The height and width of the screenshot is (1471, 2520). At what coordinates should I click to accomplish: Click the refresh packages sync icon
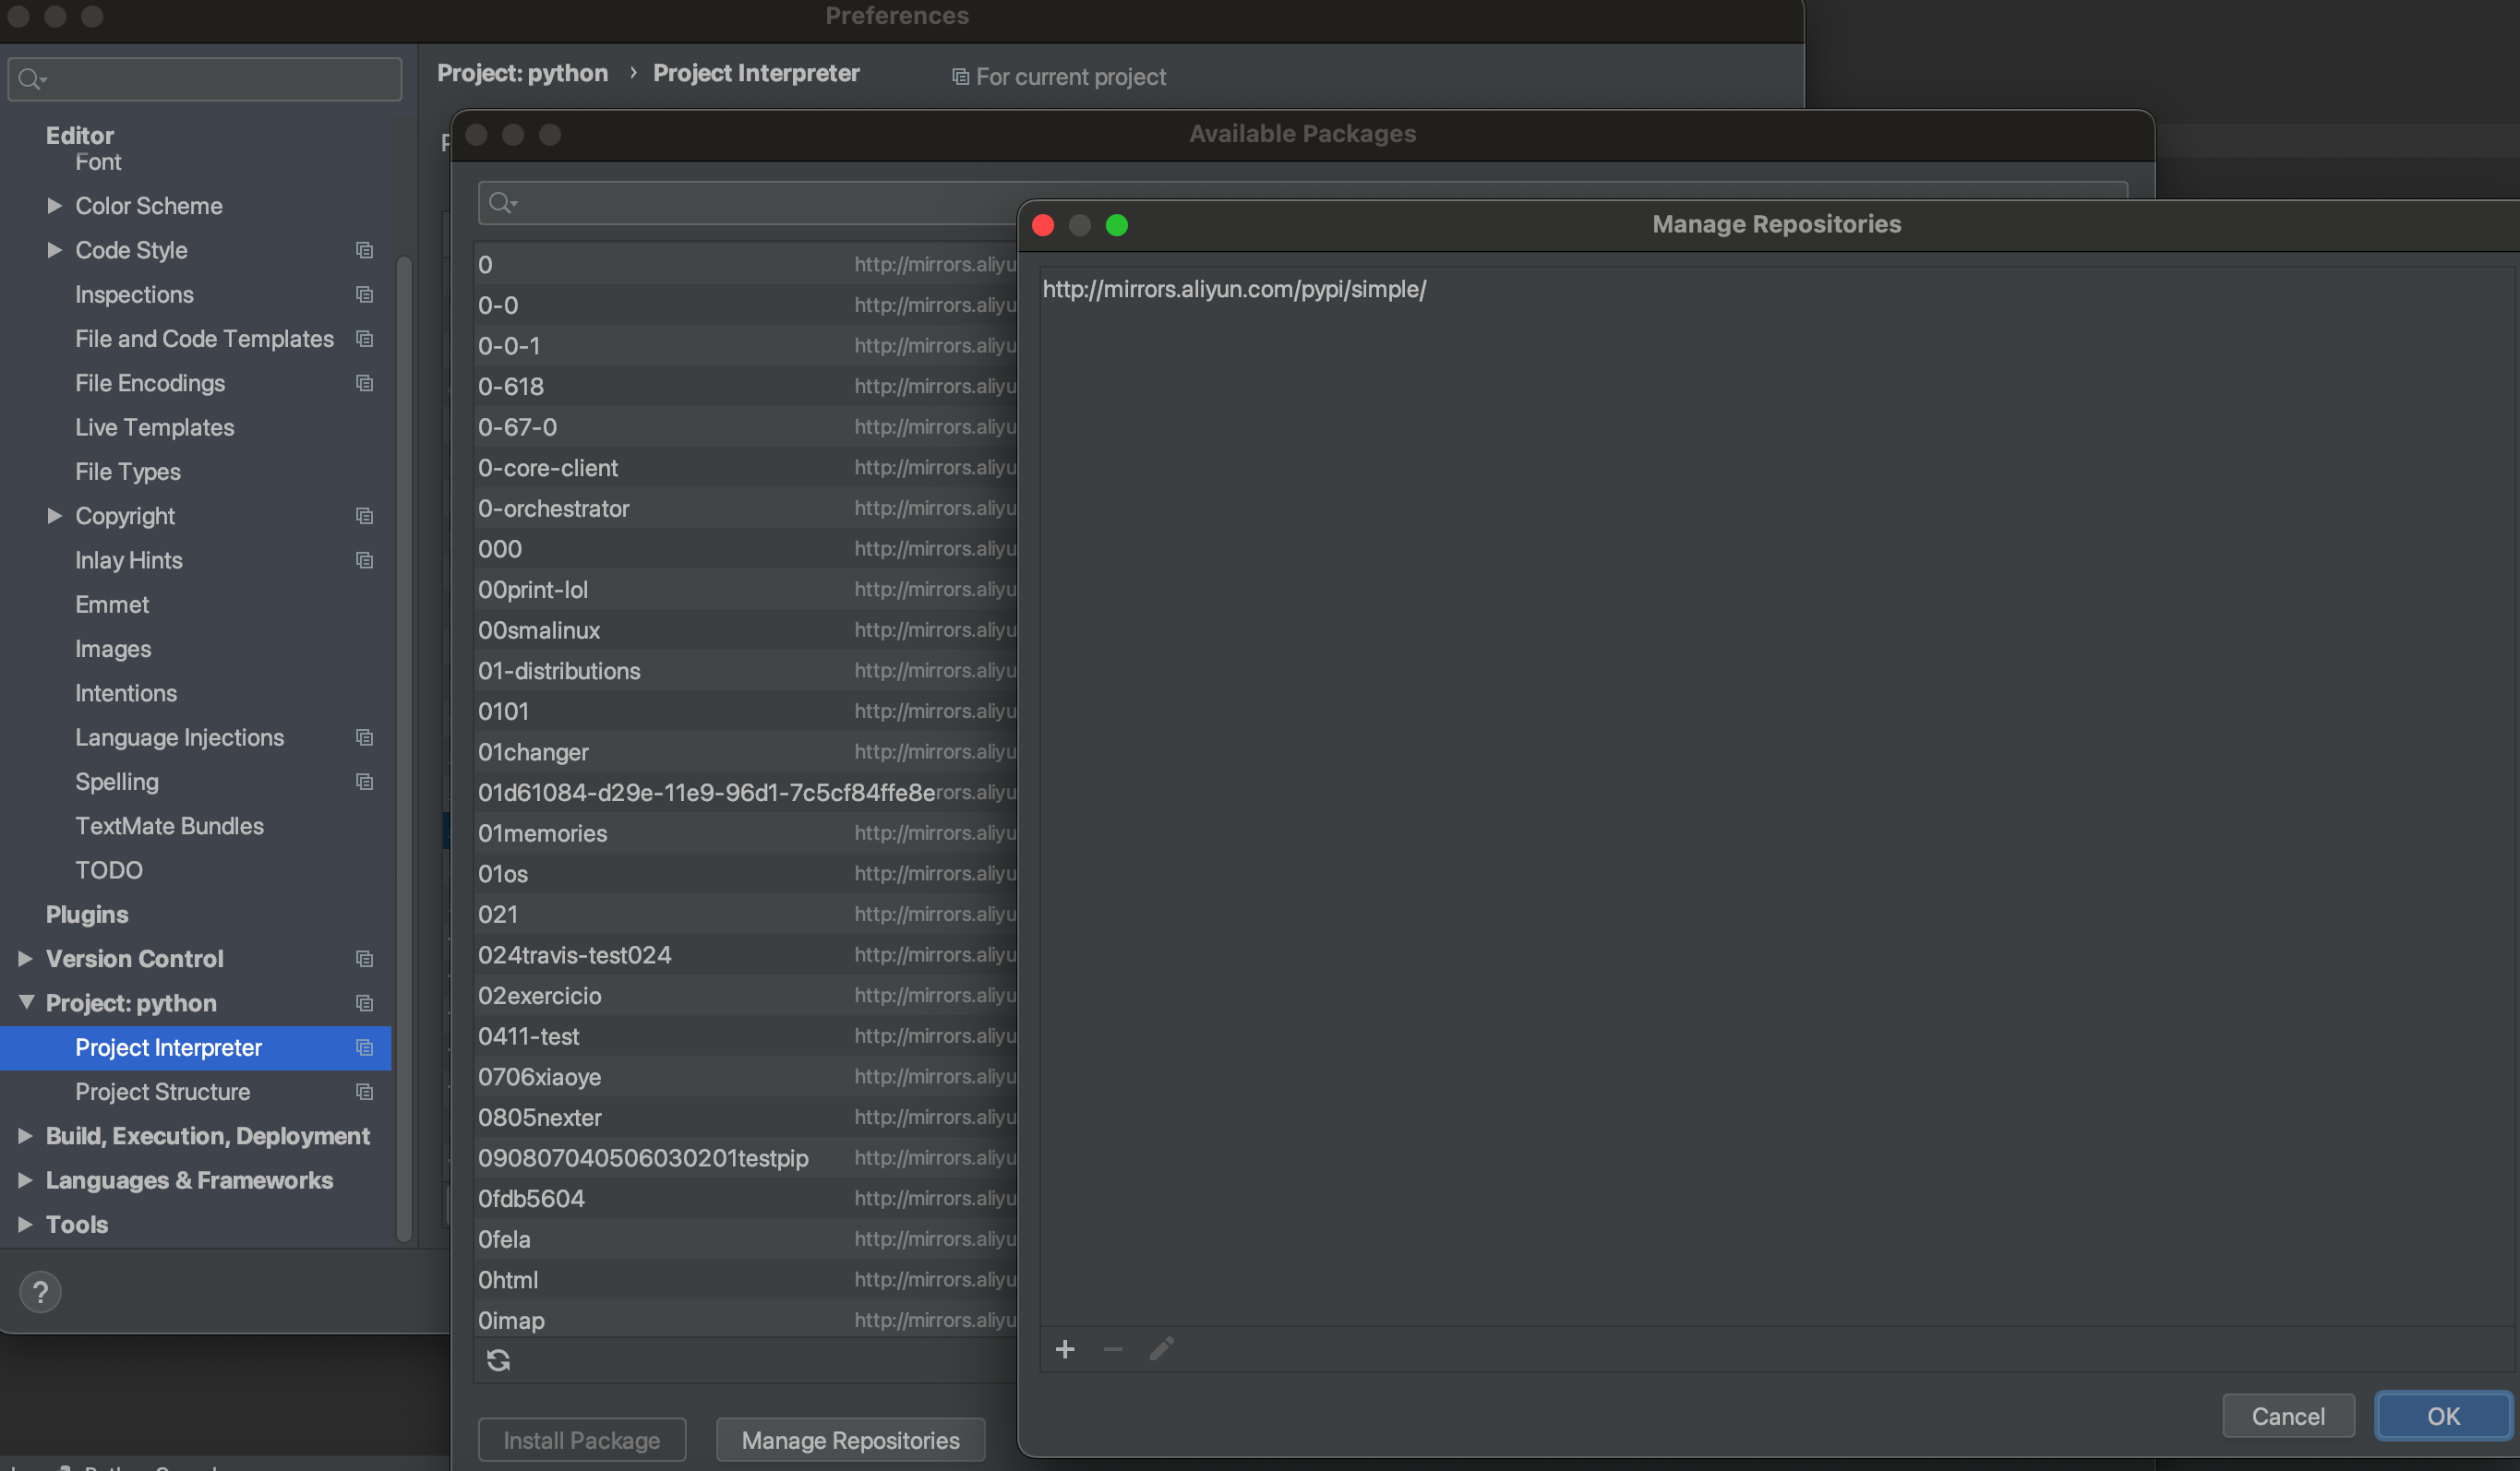click(498, 1360)
